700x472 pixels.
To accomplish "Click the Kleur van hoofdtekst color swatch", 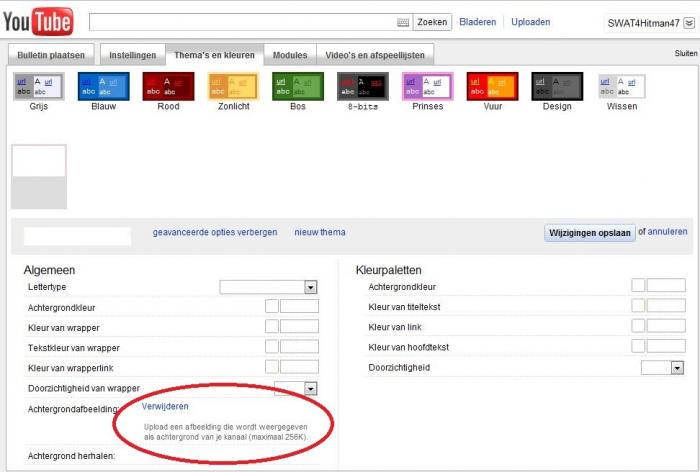I will pyautogui.click(x=638, y=346).
